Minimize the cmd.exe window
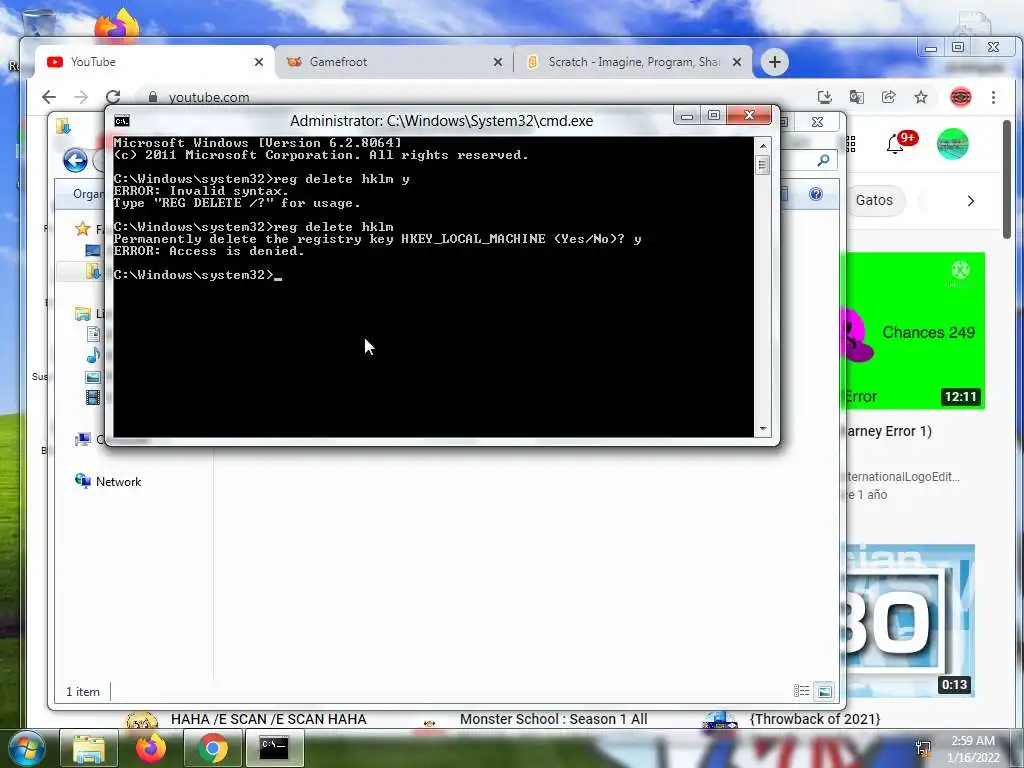Screen dimensions: 1024x768 (x=686, y=116)
